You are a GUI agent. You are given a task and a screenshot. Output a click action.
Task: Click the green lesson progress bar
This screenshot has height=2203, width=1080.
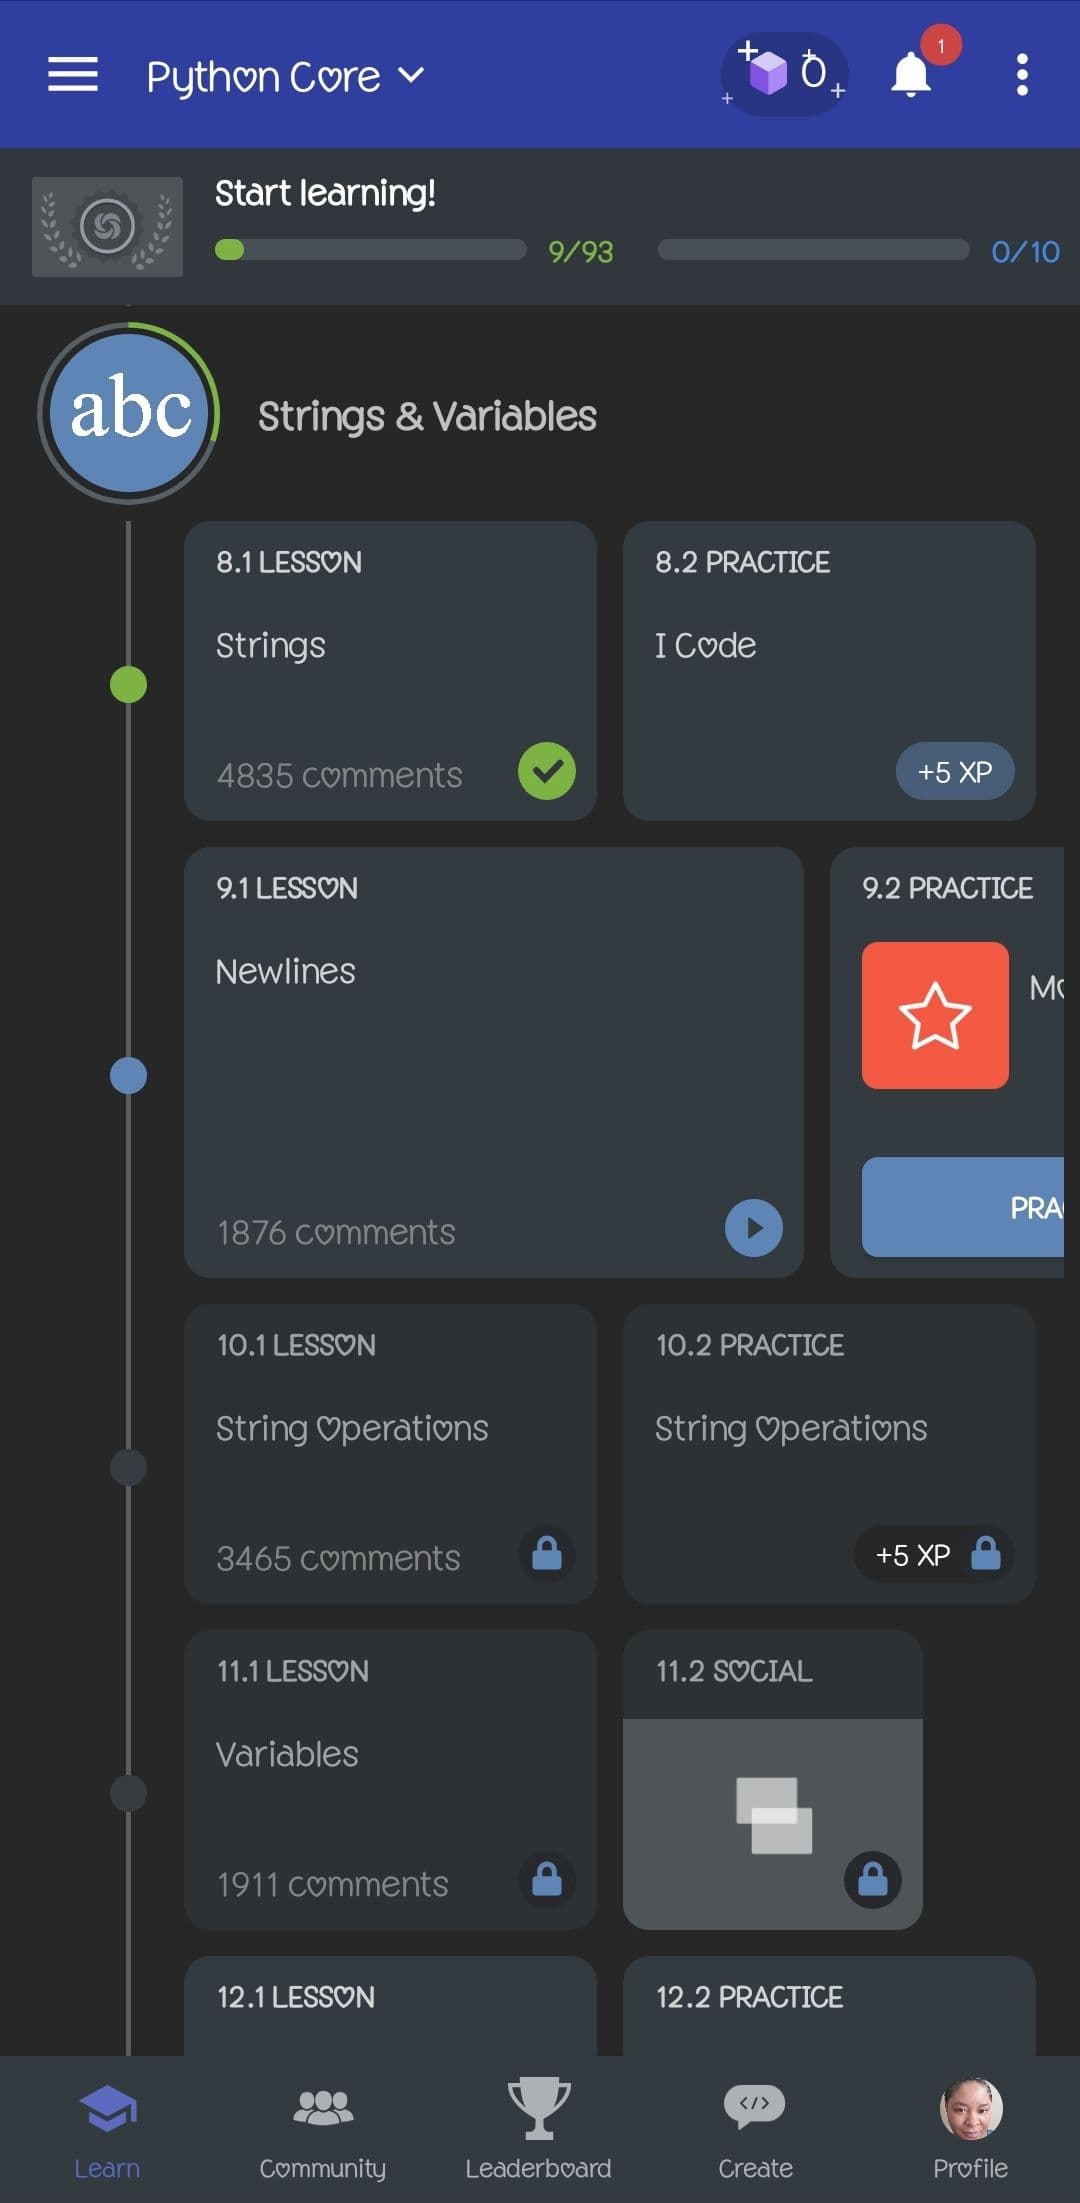click(370, 250)
